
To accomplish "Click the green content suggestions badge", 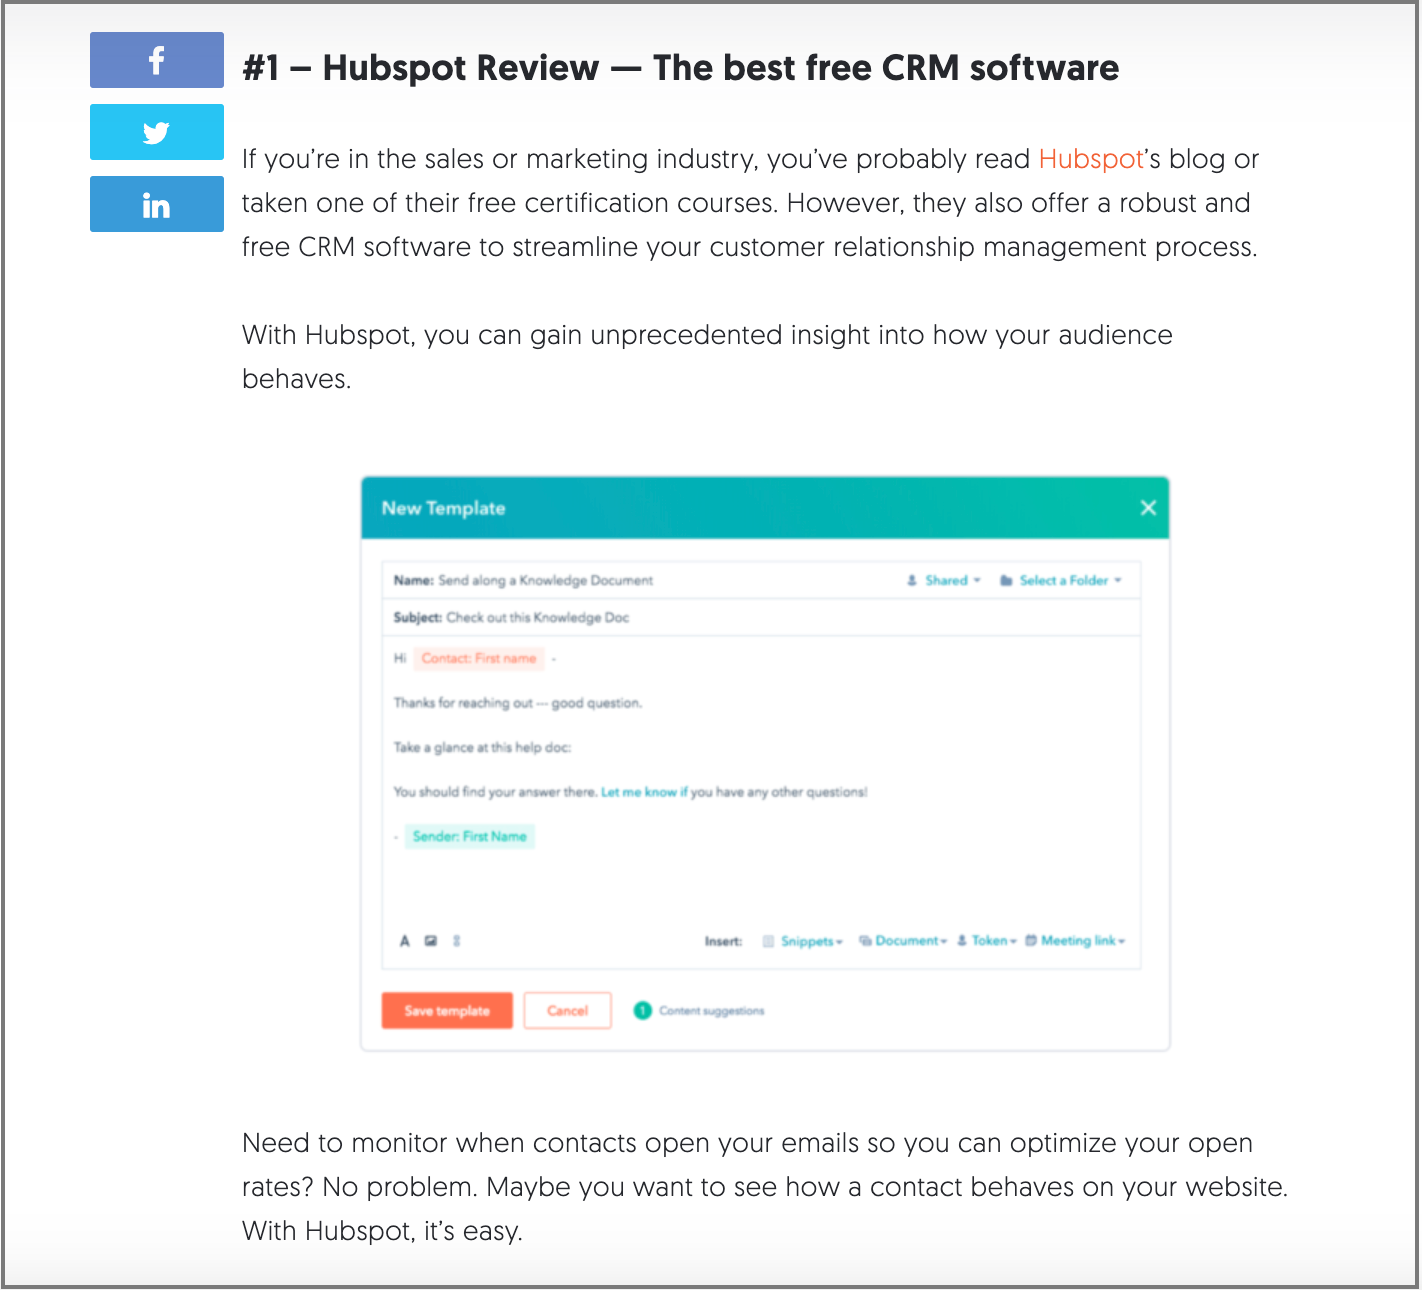I will click(x=643, y=1011).
